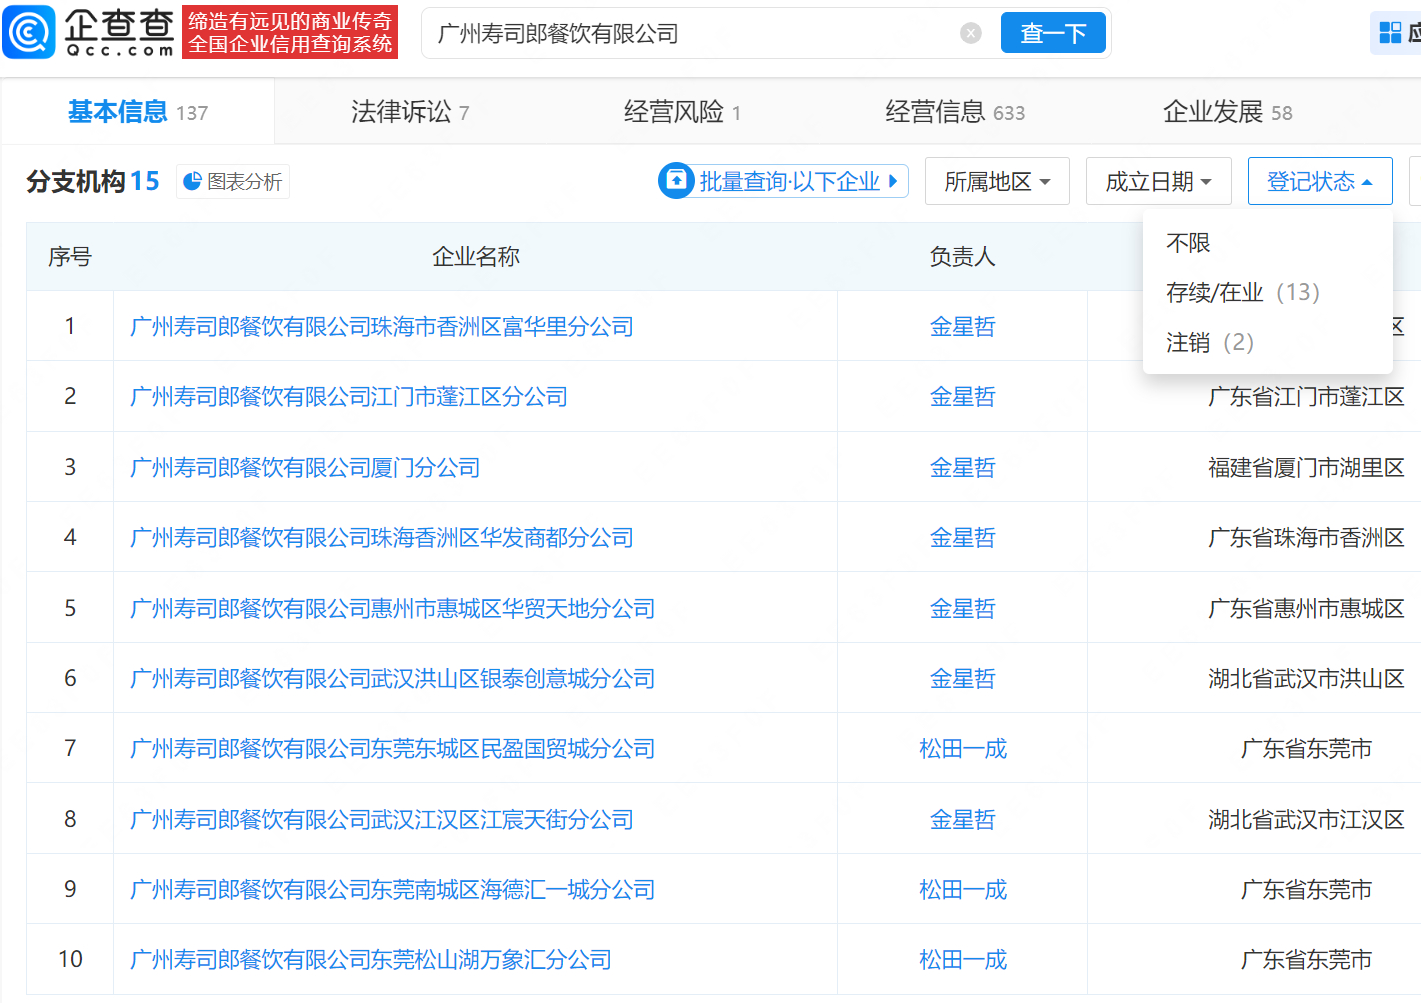Viewport: 1421px width, 1003px height.
Task: Click the 福建省厦门市湖里区 region cell
Action: [x=1306, y=468]
